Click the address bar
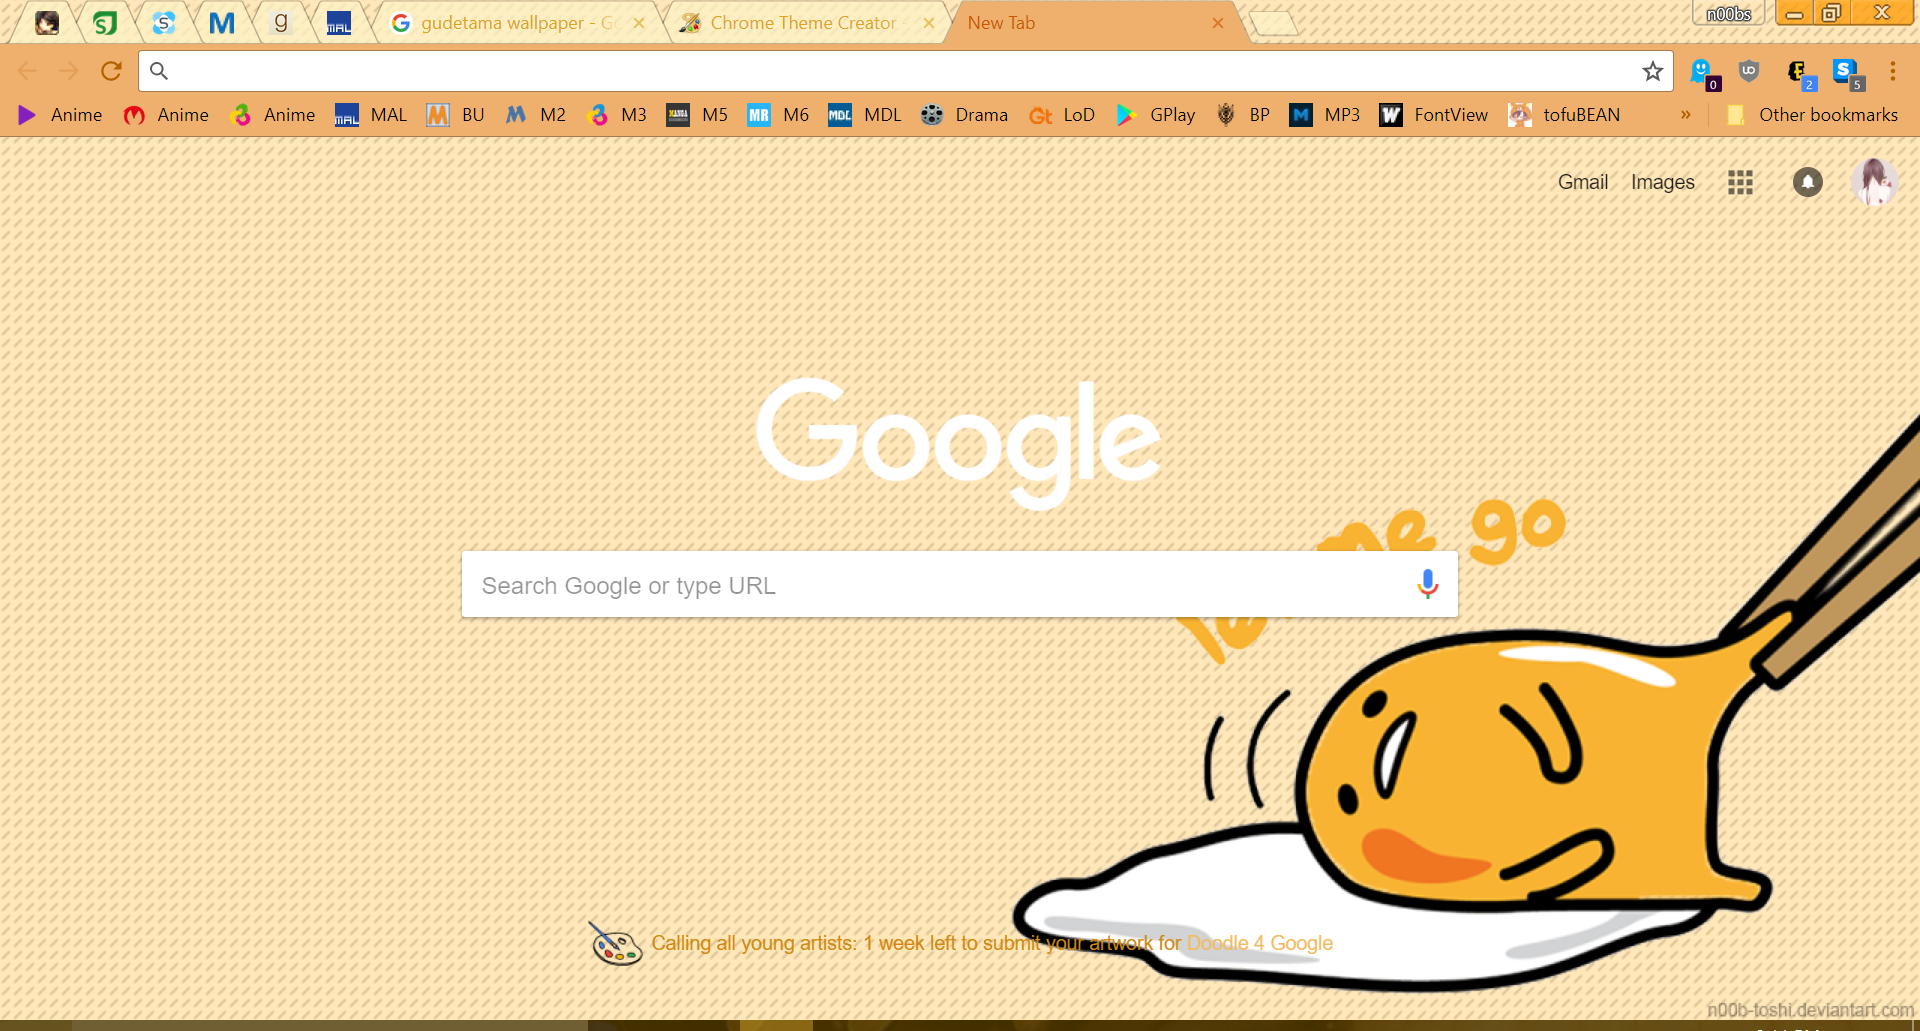The height and width of the screenshot is (1031, 1920). pos(905,71)
